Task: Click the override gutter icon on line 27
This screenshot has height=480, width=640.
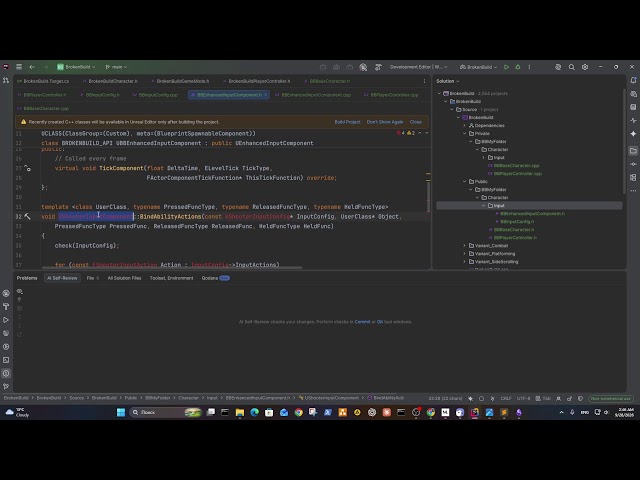Action: point(27,168)
